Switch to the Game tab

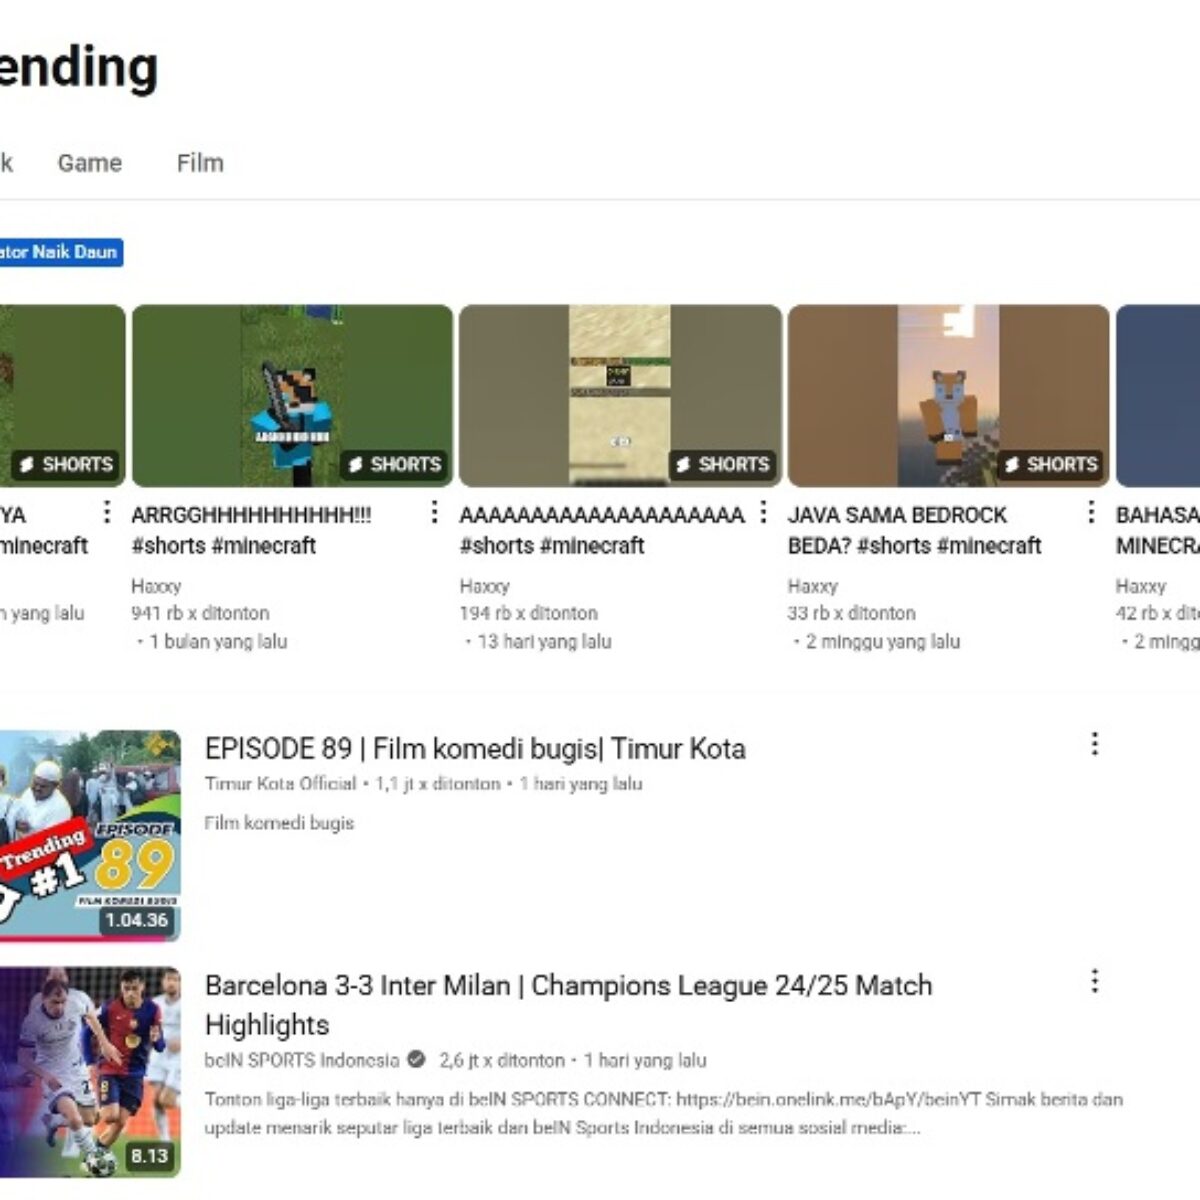click(x=89, y=163)
